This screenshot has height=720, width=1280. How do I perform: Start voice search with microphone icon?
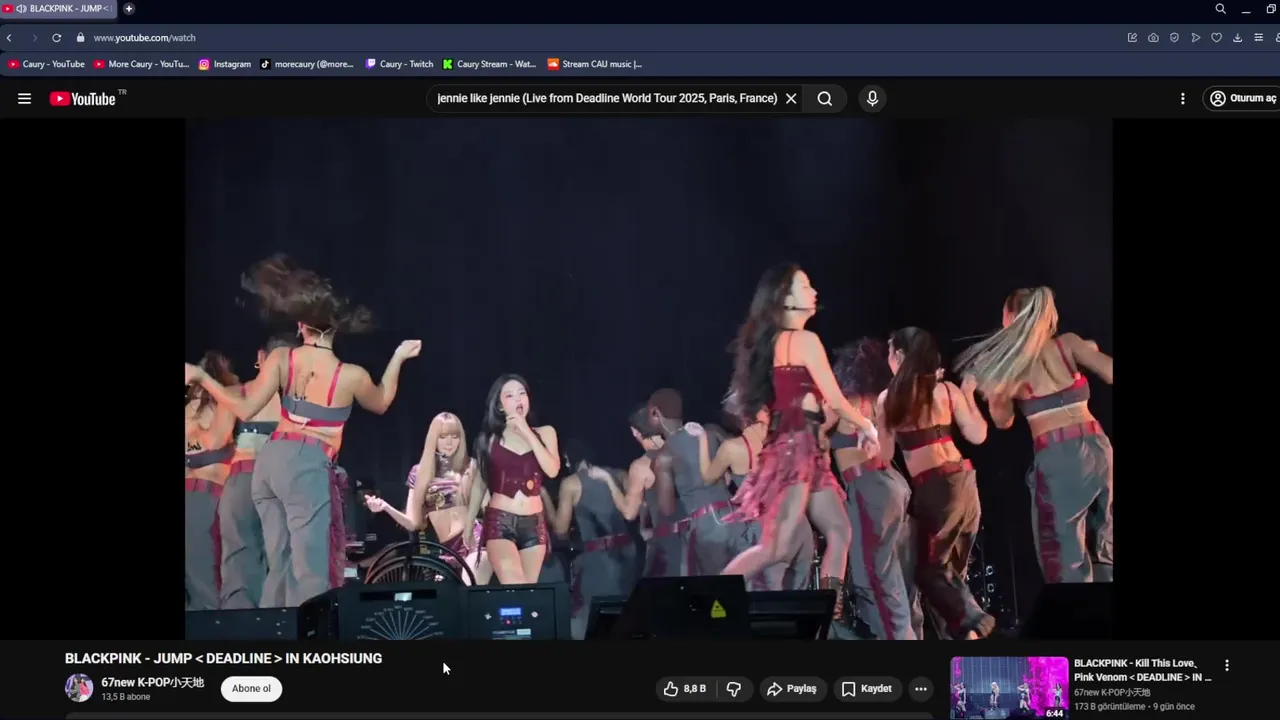click(872, 98)
